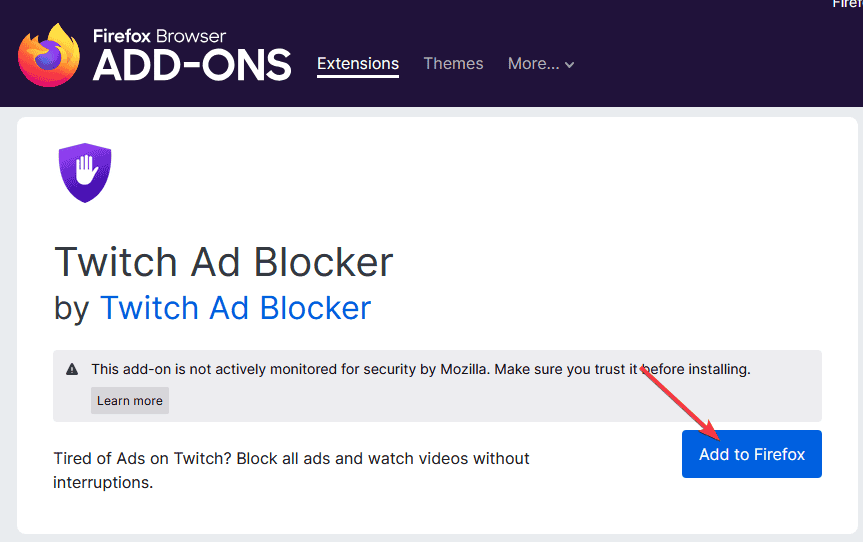
Task: Click the purple shield hand extension icon
Action: click(85, 173)
